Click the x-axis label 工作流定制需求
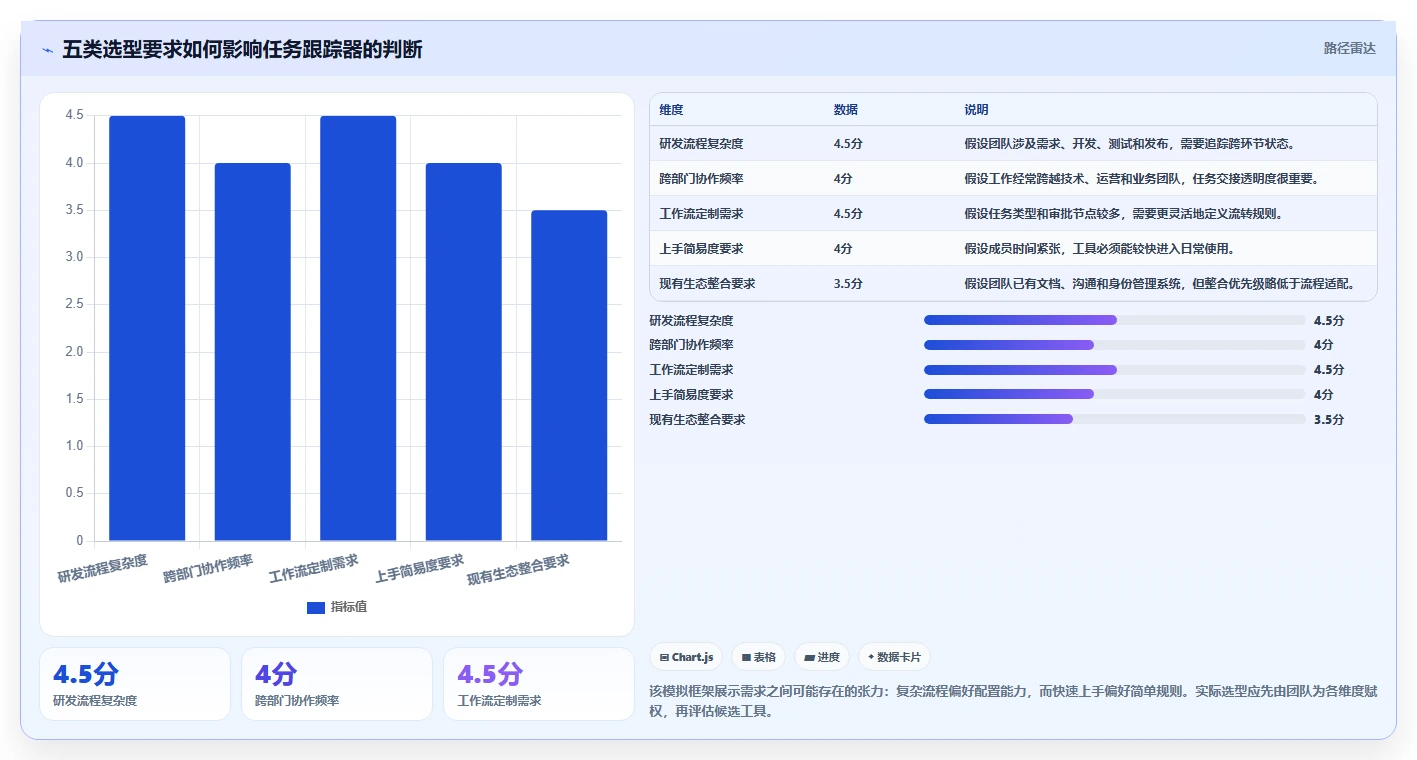 click(314, 568)
